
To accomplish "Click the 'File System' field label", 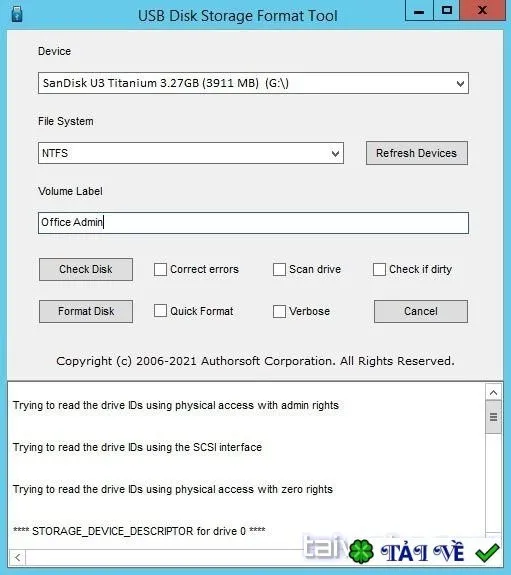I will (66, 121).
